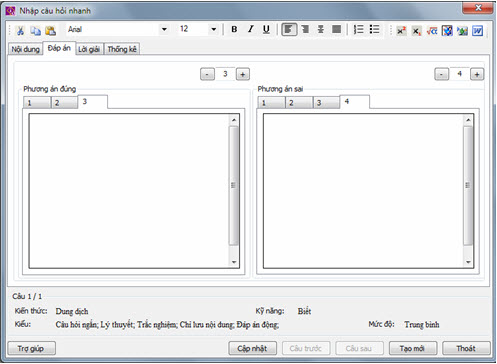Image resolution: width=497 pixels, height=364 pixels.
Task: Toggle Bold formatting
Action: [x=234, y=30]
